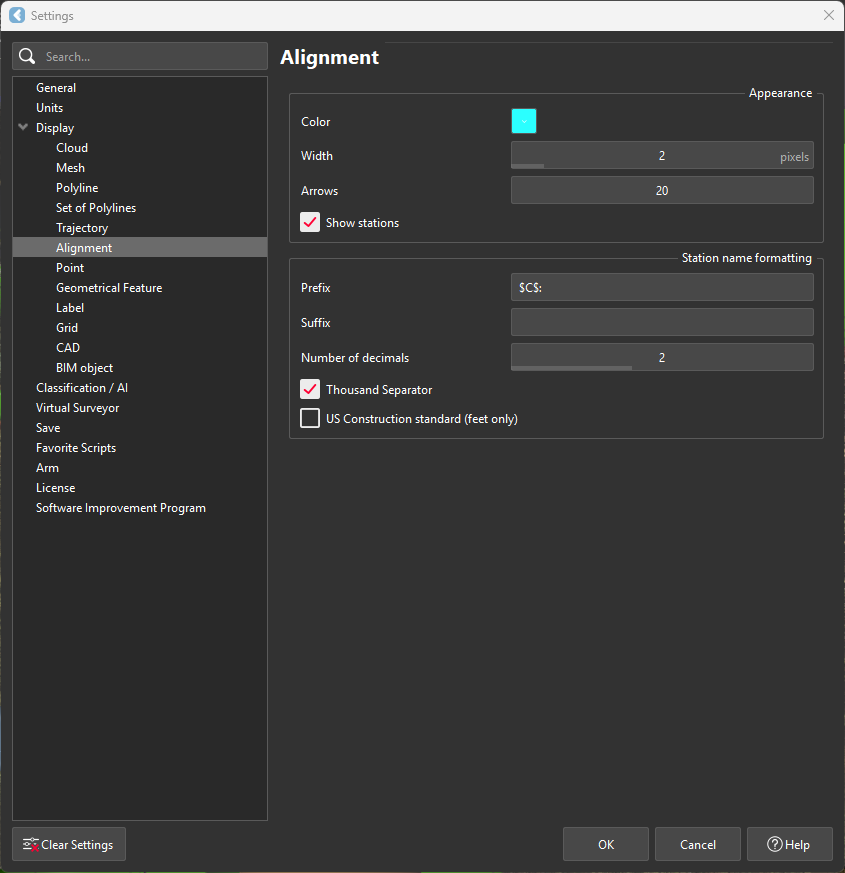Click the Prefix input field
Viewport: 845px width, 873px height.
661,288
